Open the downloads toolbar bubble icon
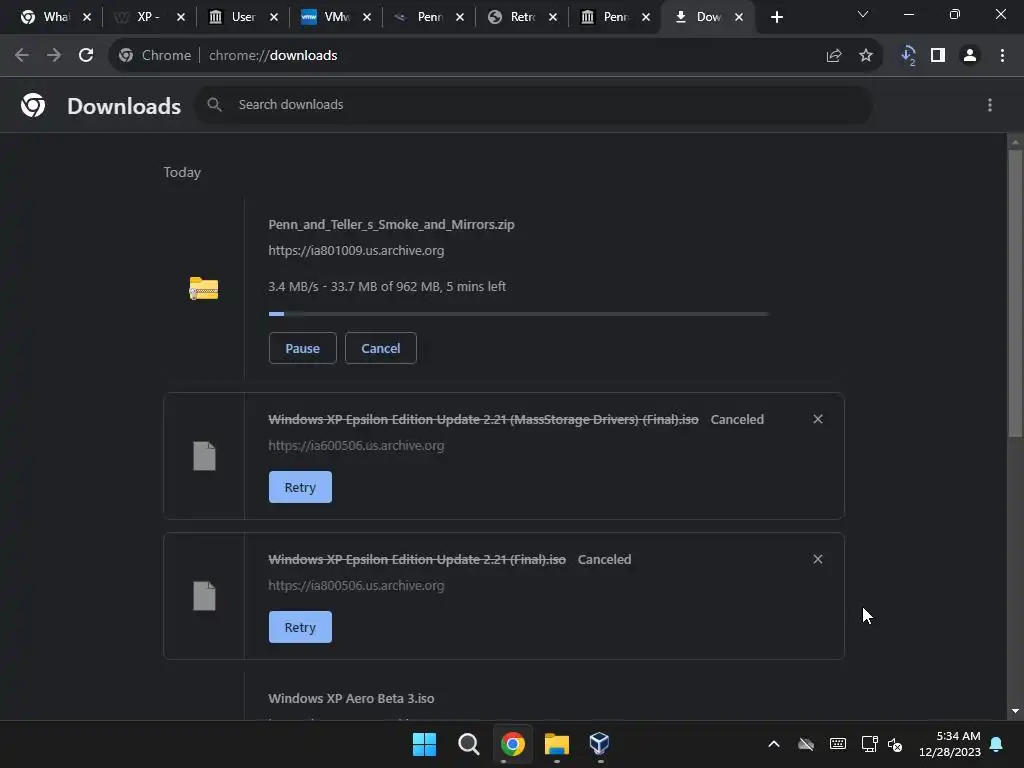The height and width of the screenshot is (768, 1024). (x=908, y=56)
